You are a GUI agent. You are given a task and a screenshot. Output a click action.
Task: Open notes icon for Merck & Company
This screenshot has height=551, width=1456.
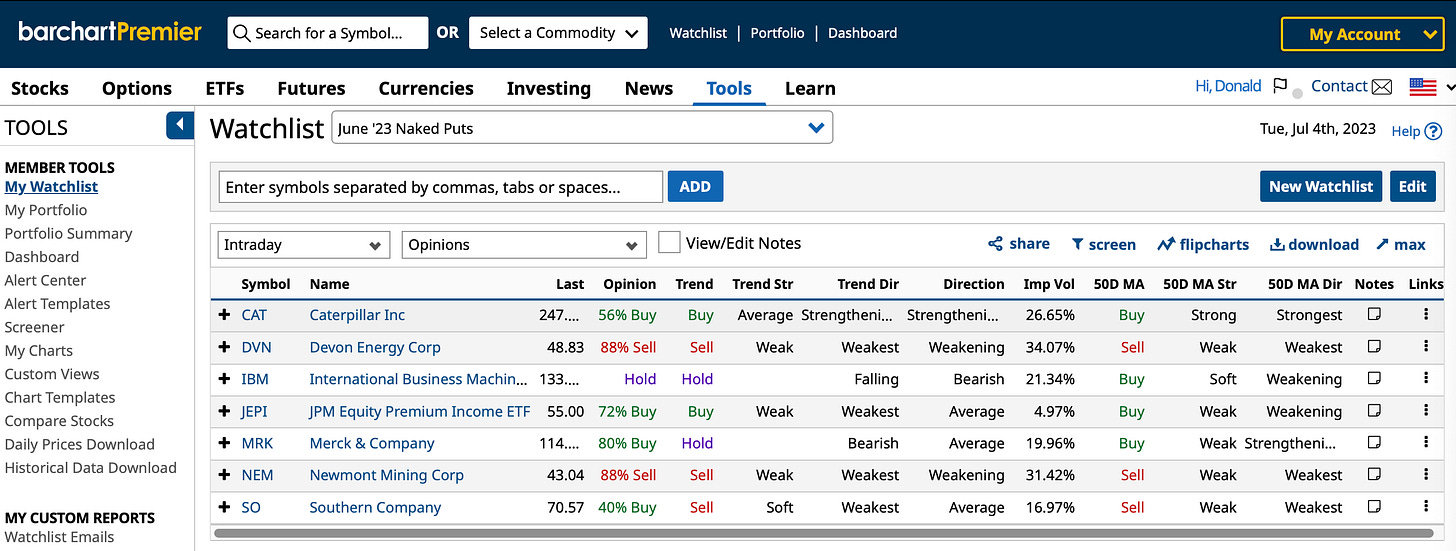point(1374,442)
